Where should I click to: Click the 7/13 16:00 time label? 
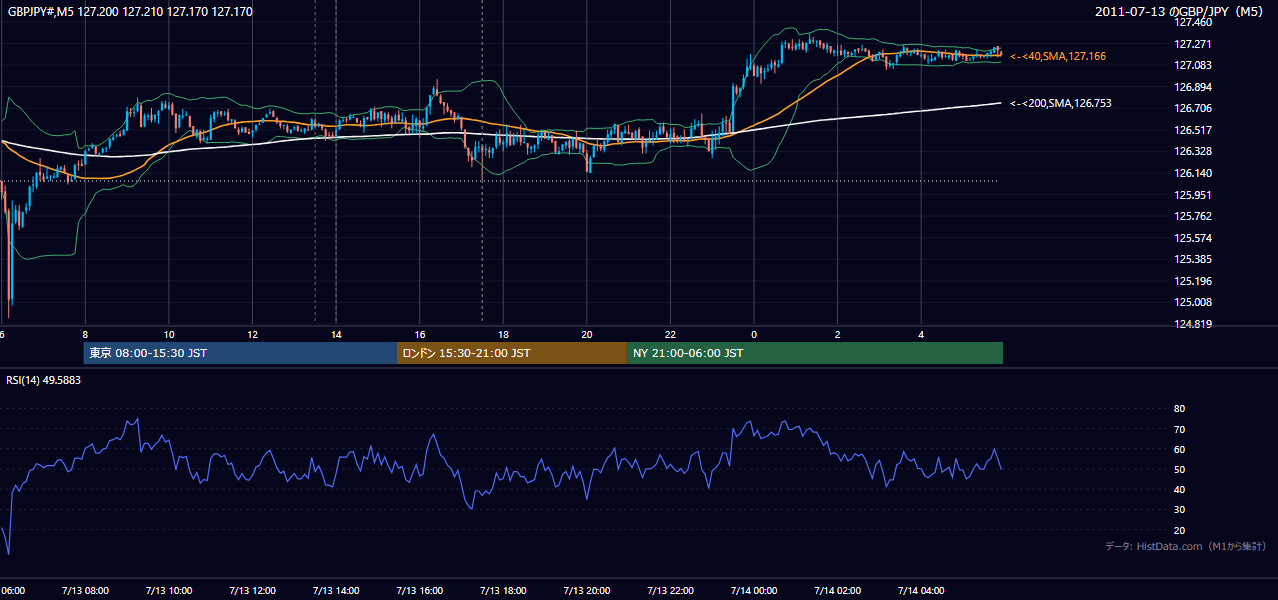(420, 590)
